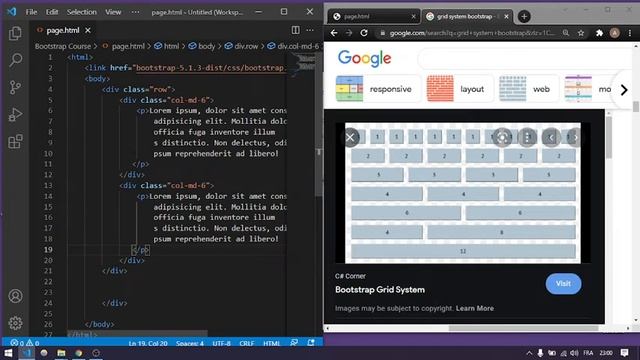Bookmark this page with the star icon
This screenshot has width=640, height=360.
coord(581,33)
